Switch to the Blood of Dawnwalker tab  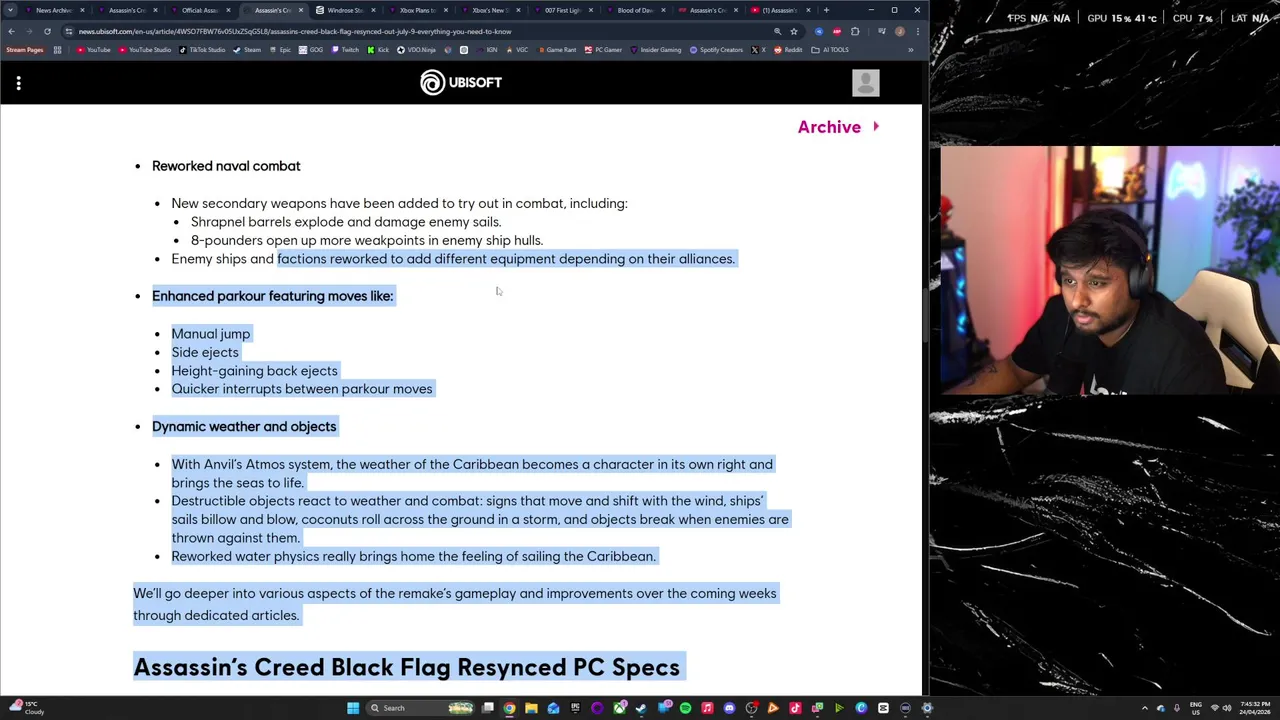634,10
